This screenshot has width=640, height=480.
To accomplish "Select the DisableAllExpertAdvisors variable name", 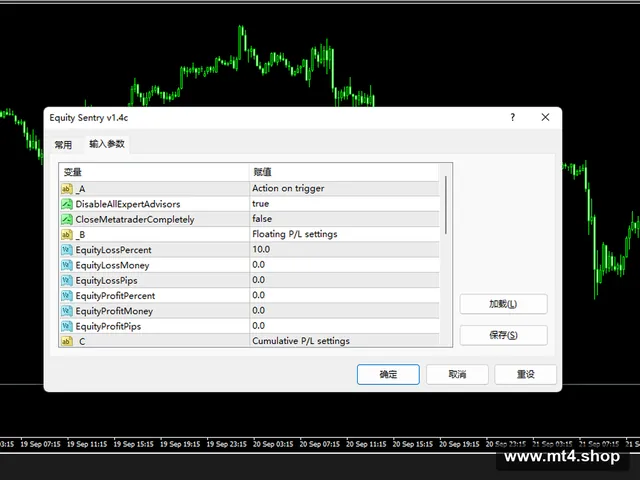I will pyautogui.click(x=128, y=204).
